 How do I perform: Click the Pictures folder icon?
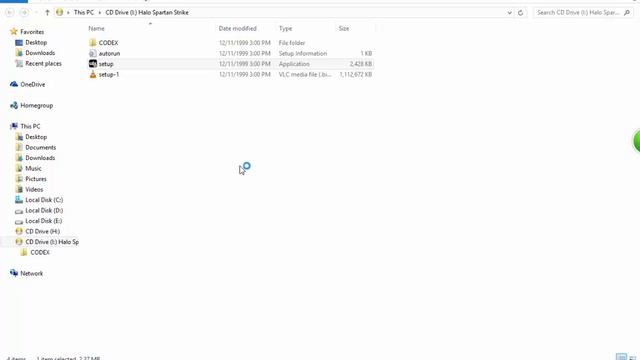pos(19,179)
